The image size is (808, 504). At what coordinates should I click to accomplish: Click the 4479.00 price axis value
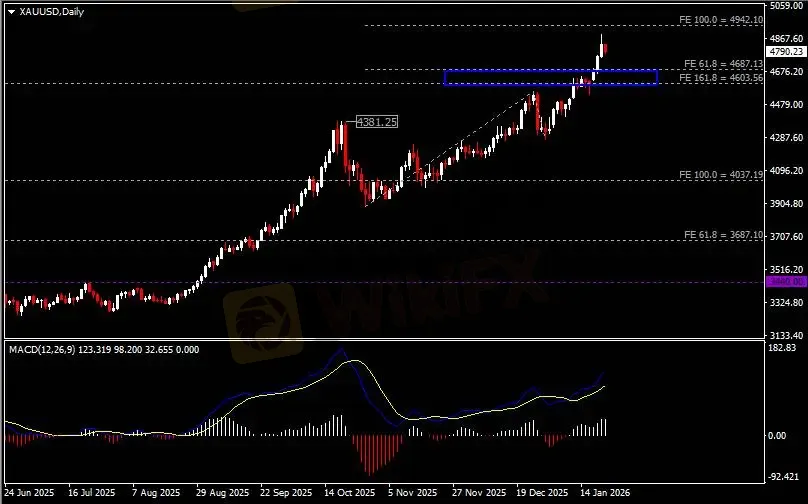pyautogui.click(x=786, y=105)
